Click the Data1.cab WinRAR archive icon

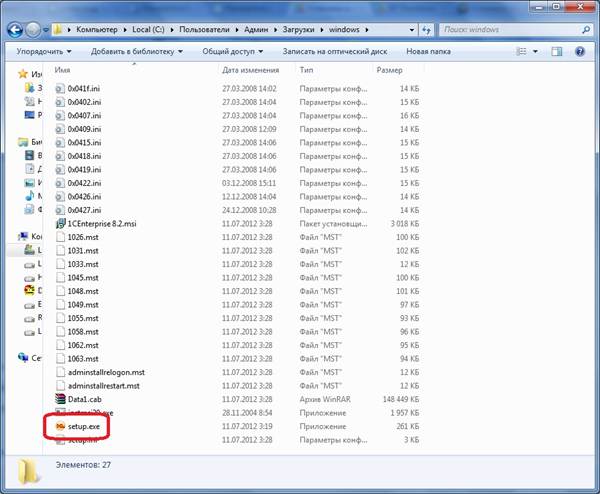tap(62, 398)
